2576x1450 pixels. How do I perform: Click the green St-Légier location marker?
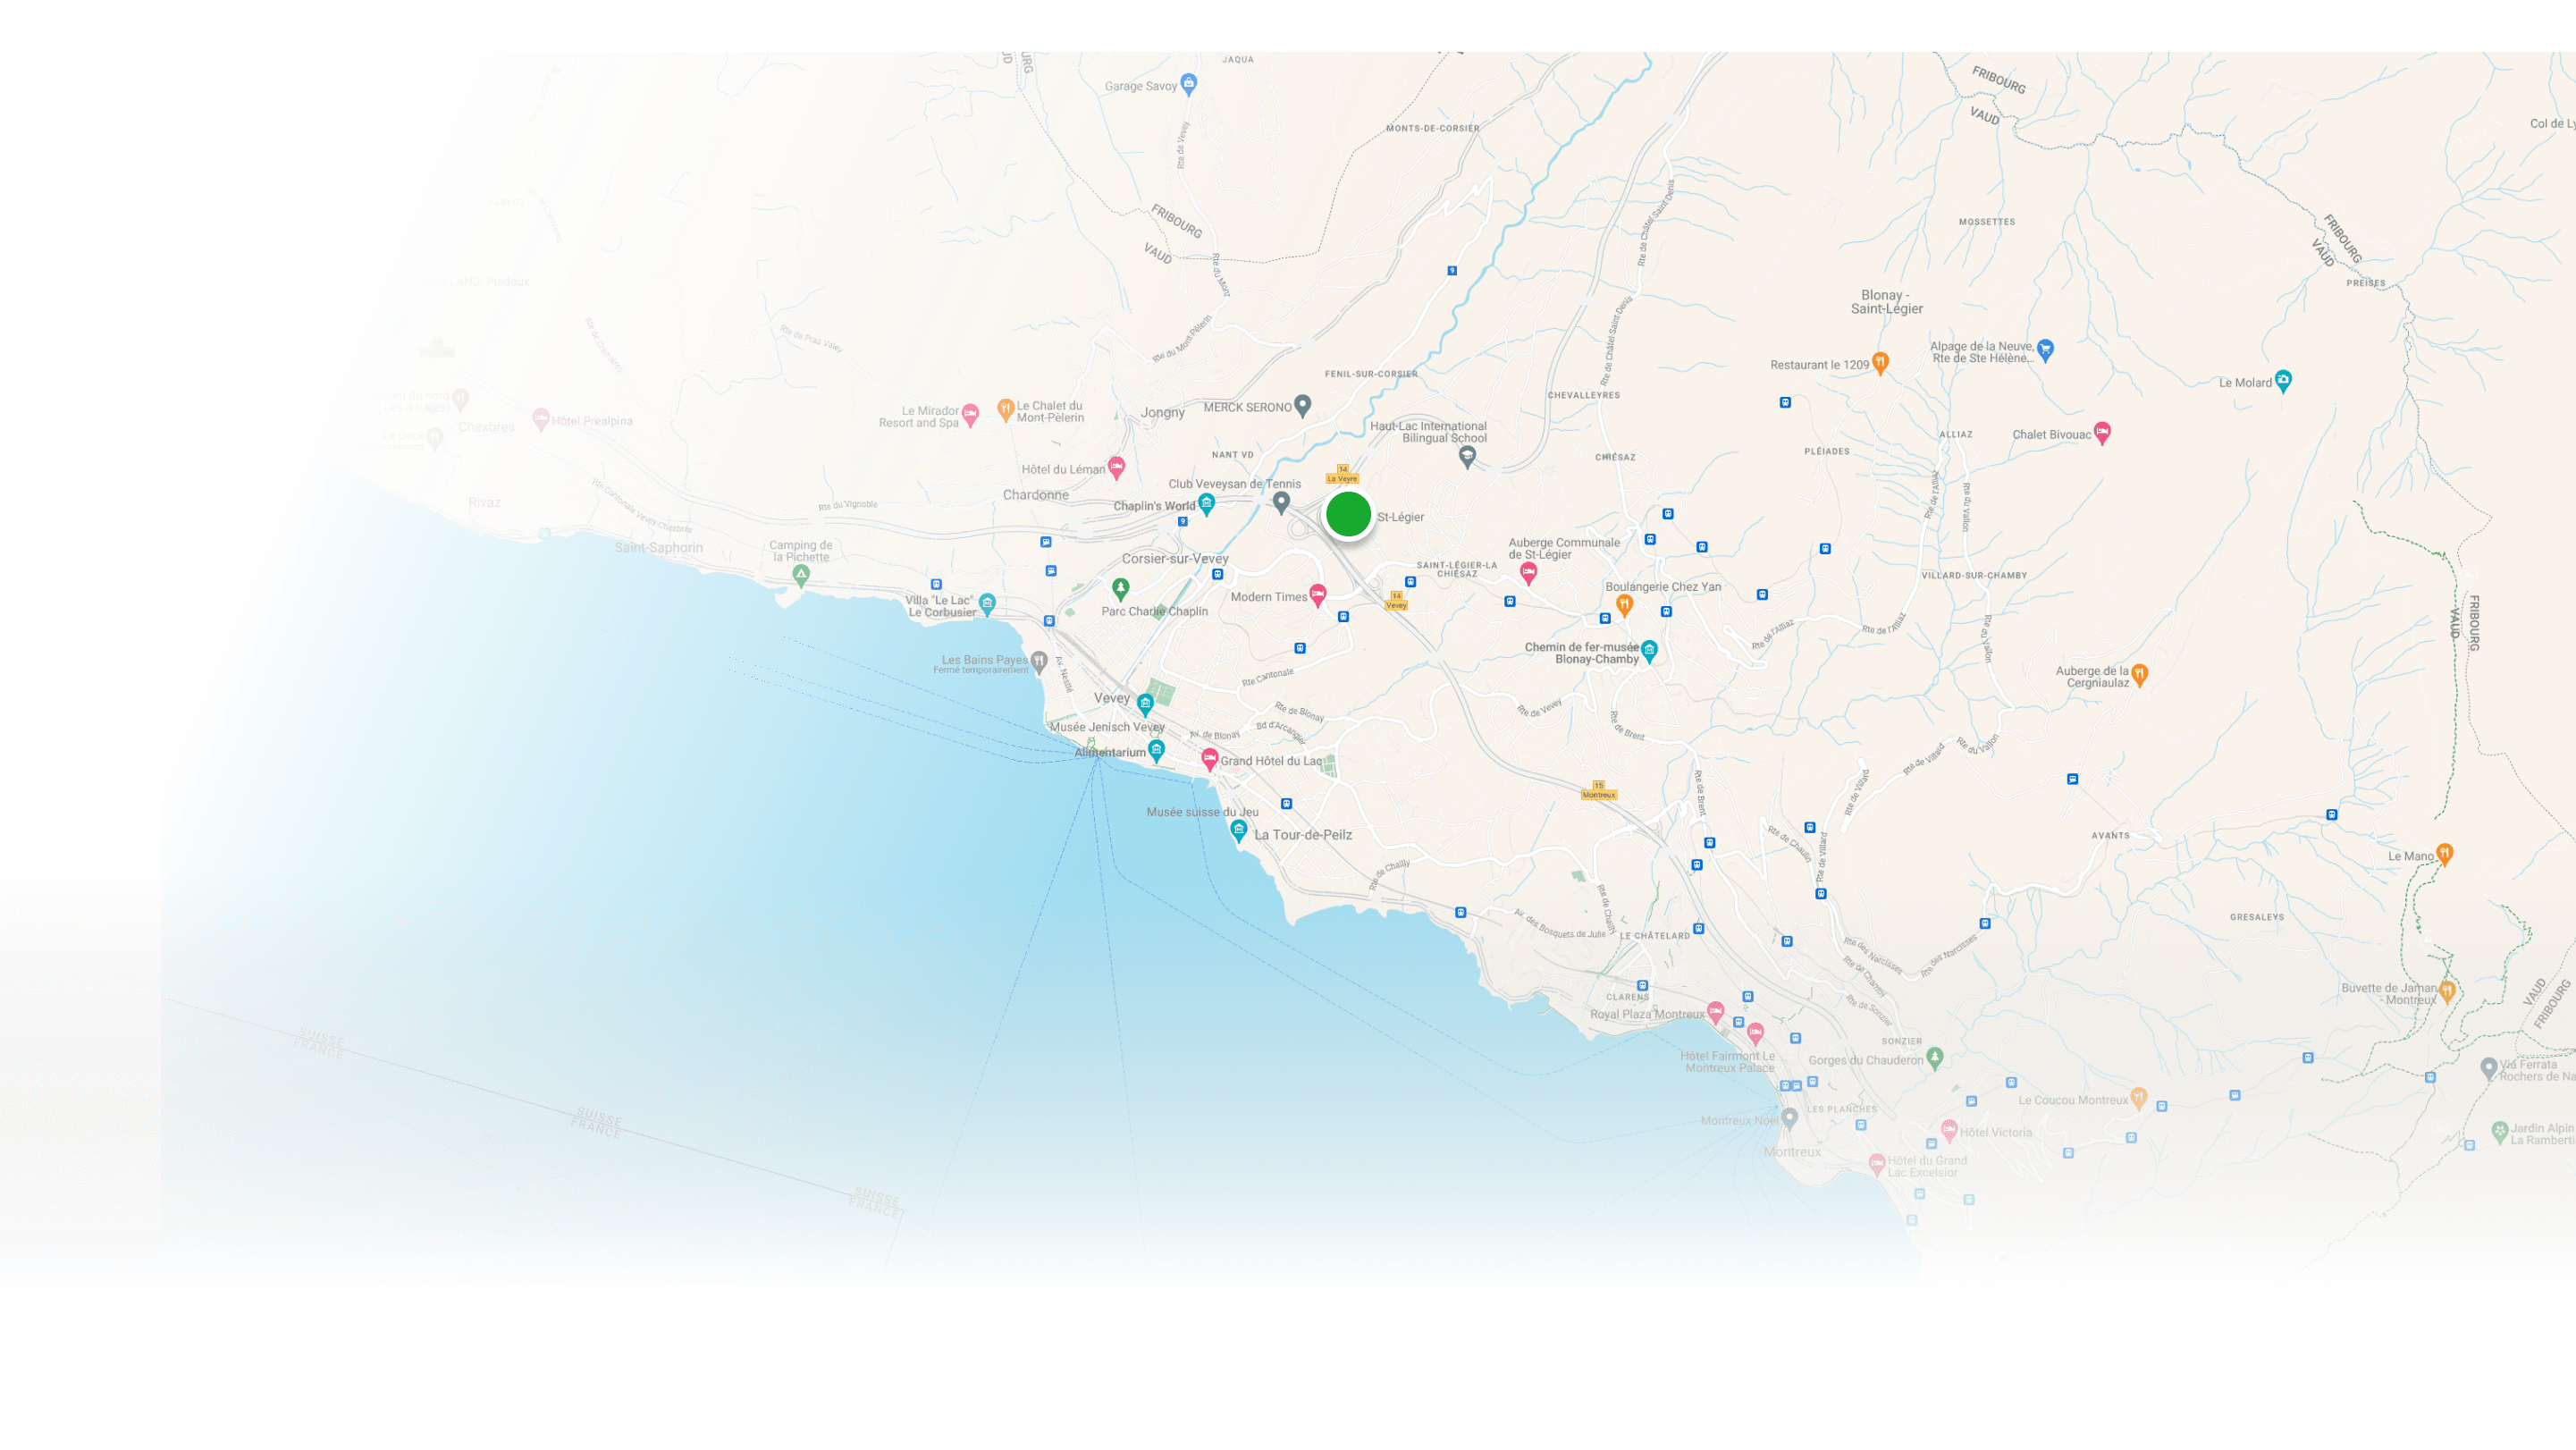pyautogui.click(x=1348, y=515)
